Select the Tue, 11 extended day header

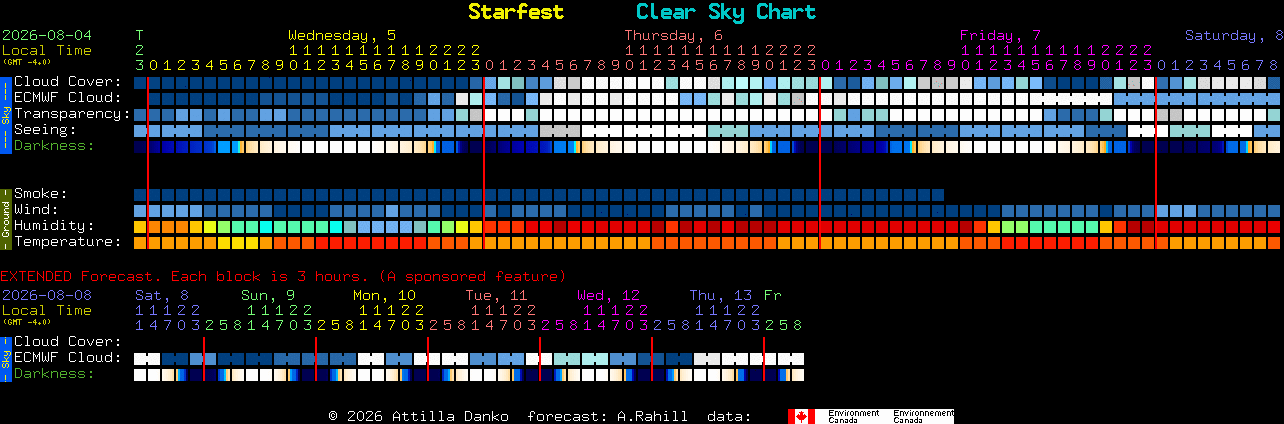pyautogui.click(x=496, y=295)
